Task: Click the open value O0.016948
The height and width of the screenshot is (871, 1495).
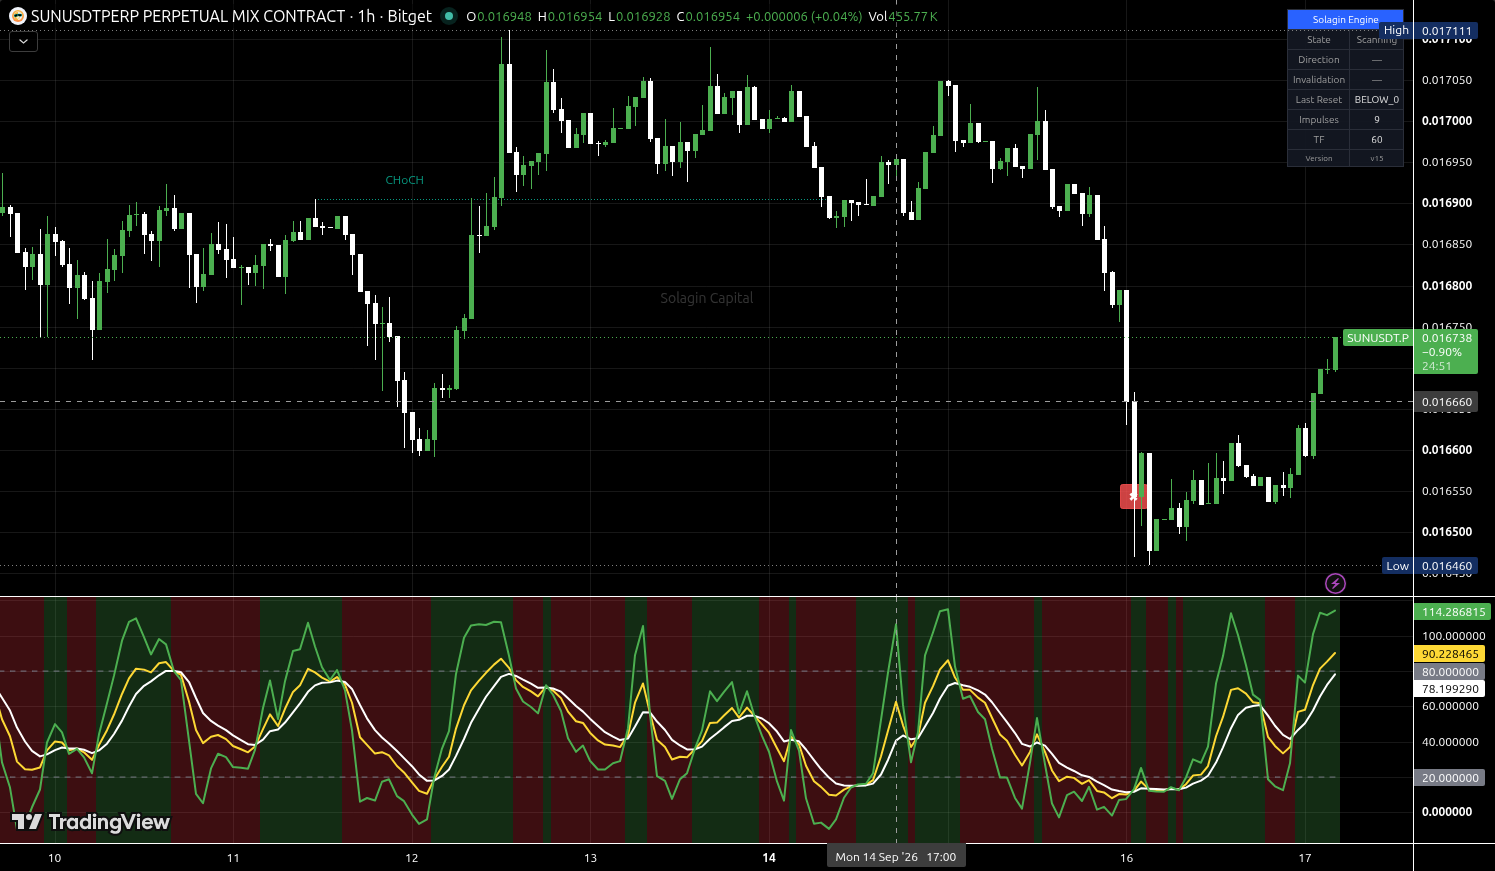Action: (499, 16)
